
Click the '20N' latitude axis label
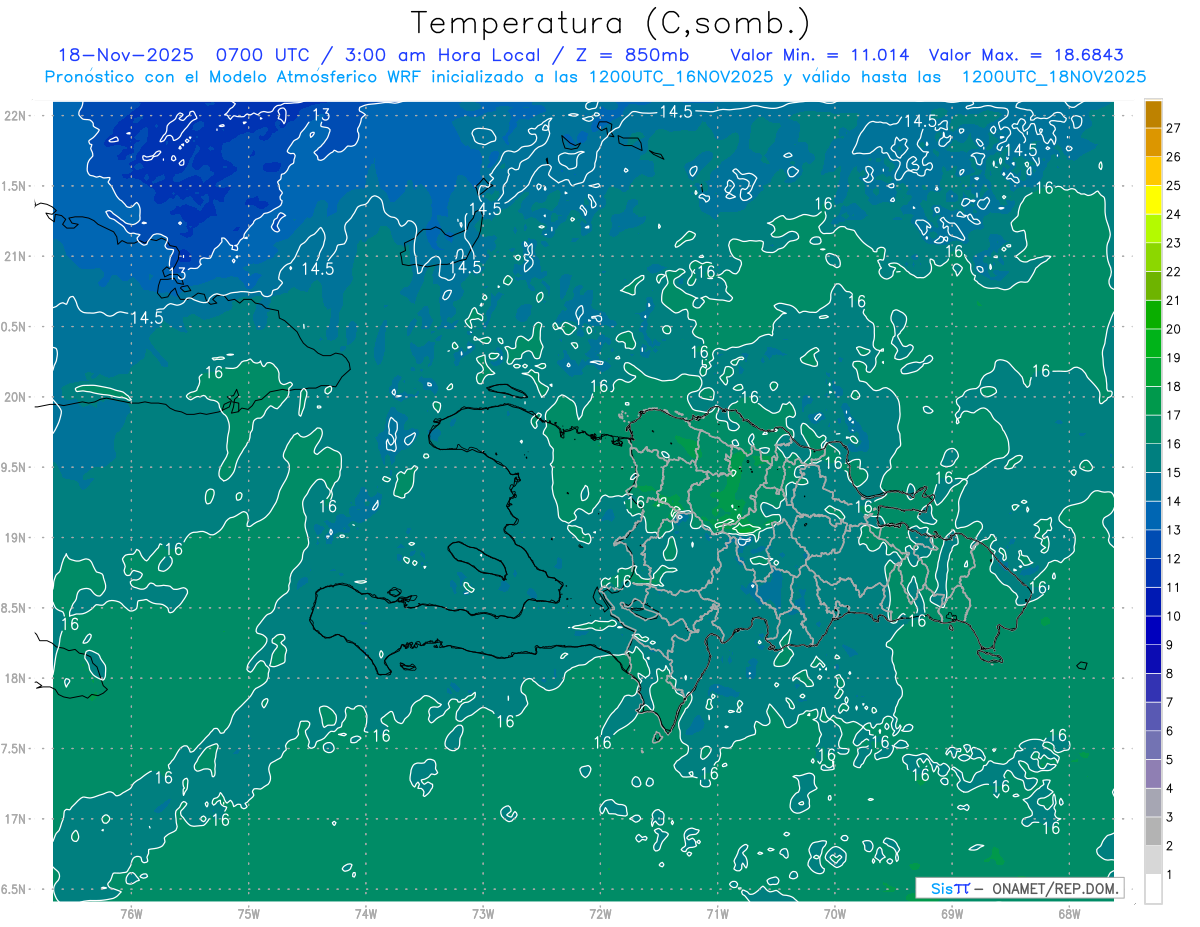(x=17, y=397)
